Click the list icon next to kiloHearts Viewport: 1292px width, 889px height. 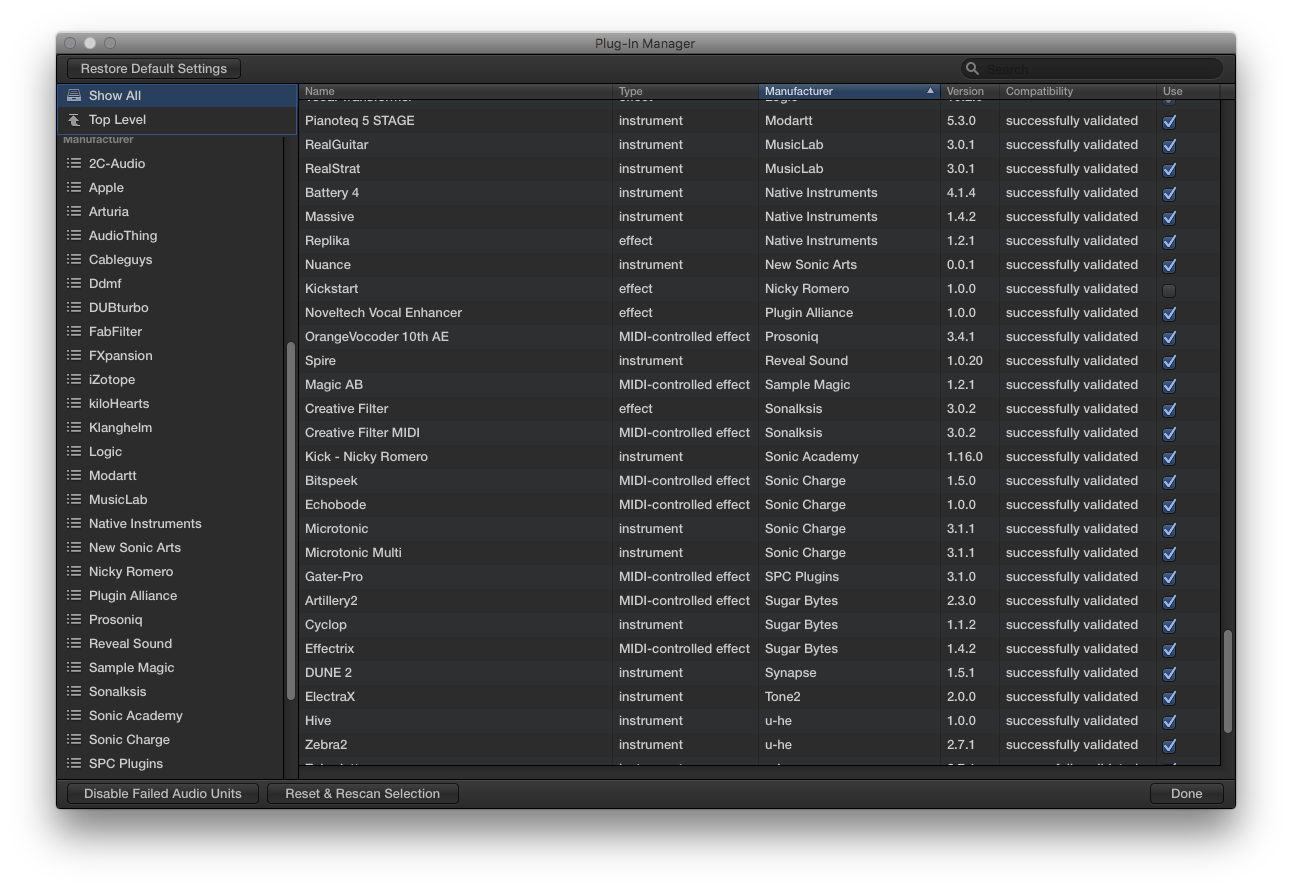coord(73,403)
